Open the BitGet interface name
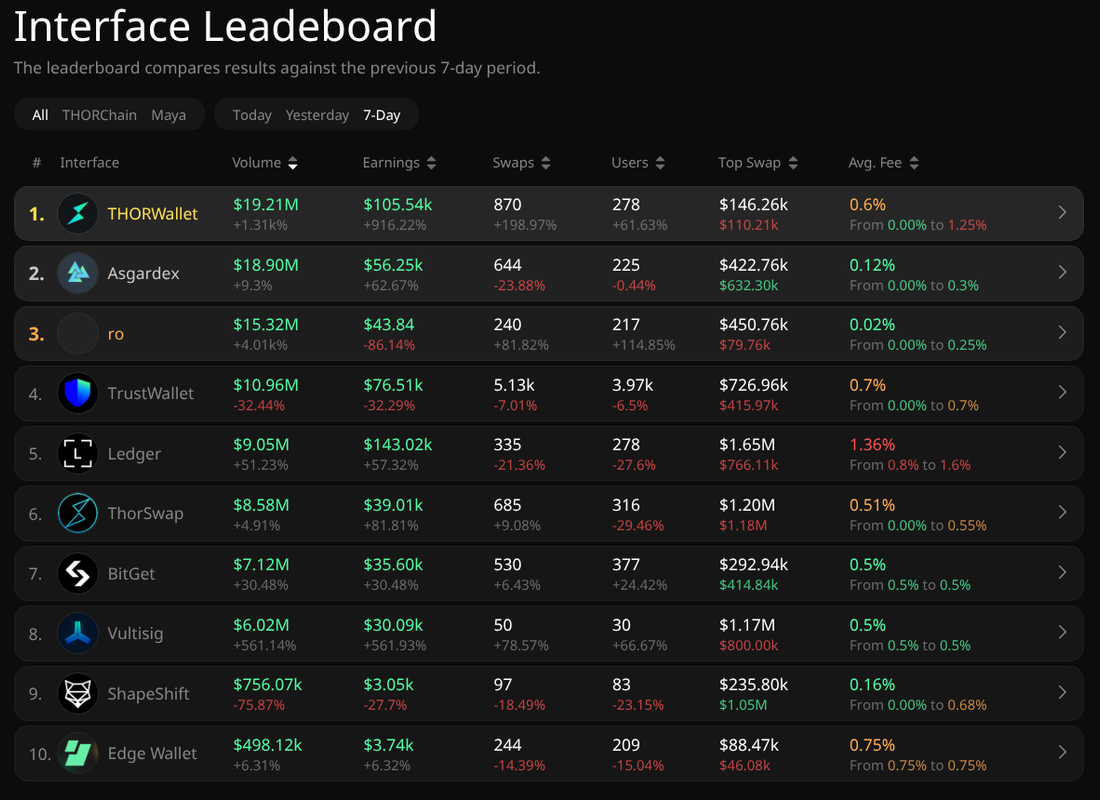The image size is (1100, 800). click(x=131, y=574)
